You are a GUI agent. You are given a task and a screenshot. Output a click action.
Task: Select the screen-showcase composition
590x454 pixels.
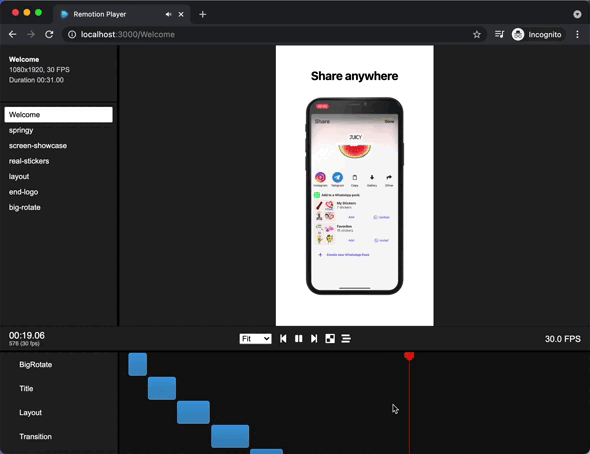coord(38,146)
